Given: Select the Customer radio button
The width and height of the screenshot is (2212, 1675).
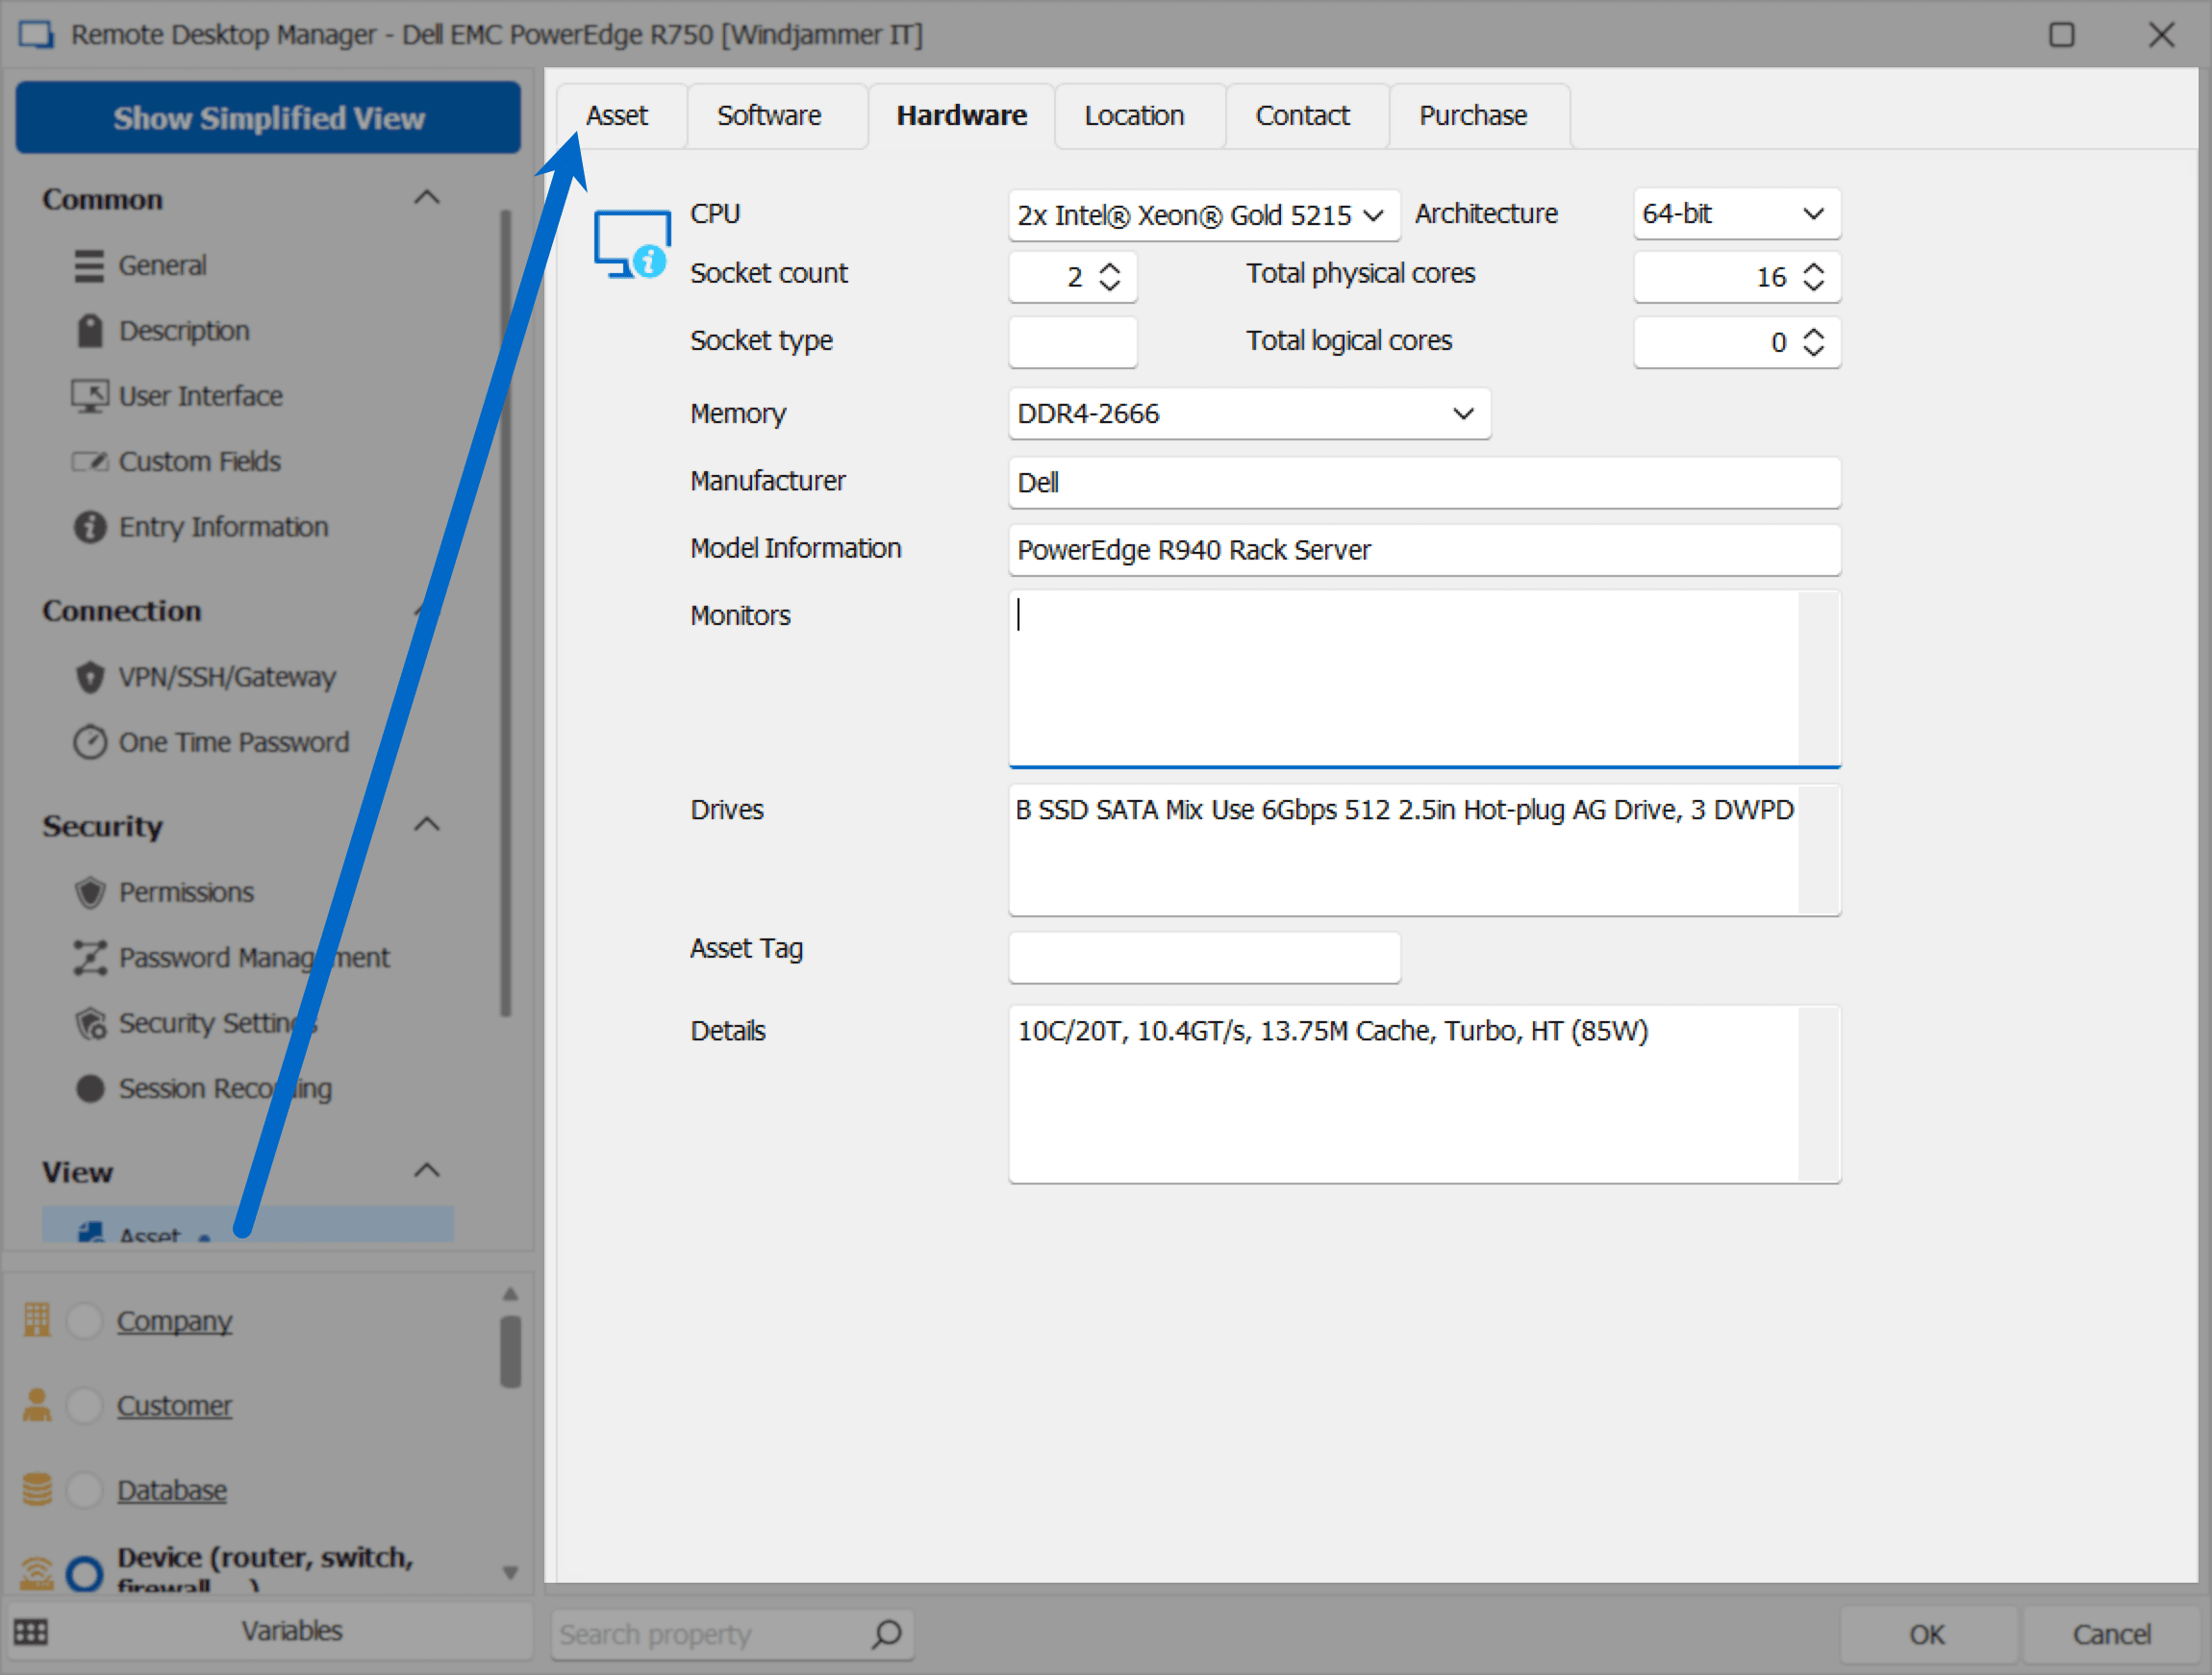Looking at the screenshot, I should pos(84,1405).
